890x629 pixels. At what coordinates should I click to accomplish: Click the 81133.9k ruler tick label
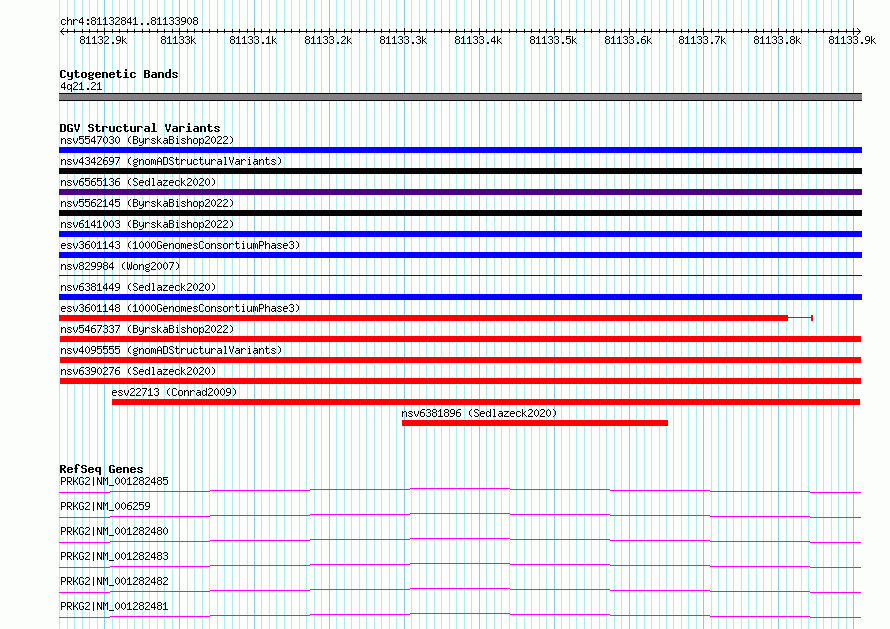(x=852, y=40)
